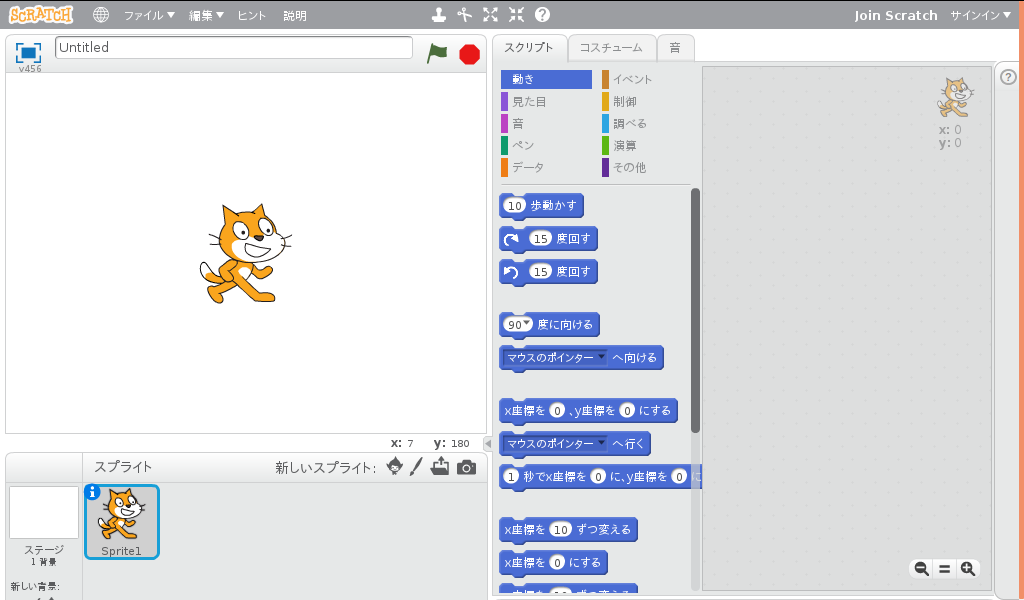The width and height of the screenshot is (1024, 600).
Task: Switch stage to full screen mode
Action: tap(29, 52)
